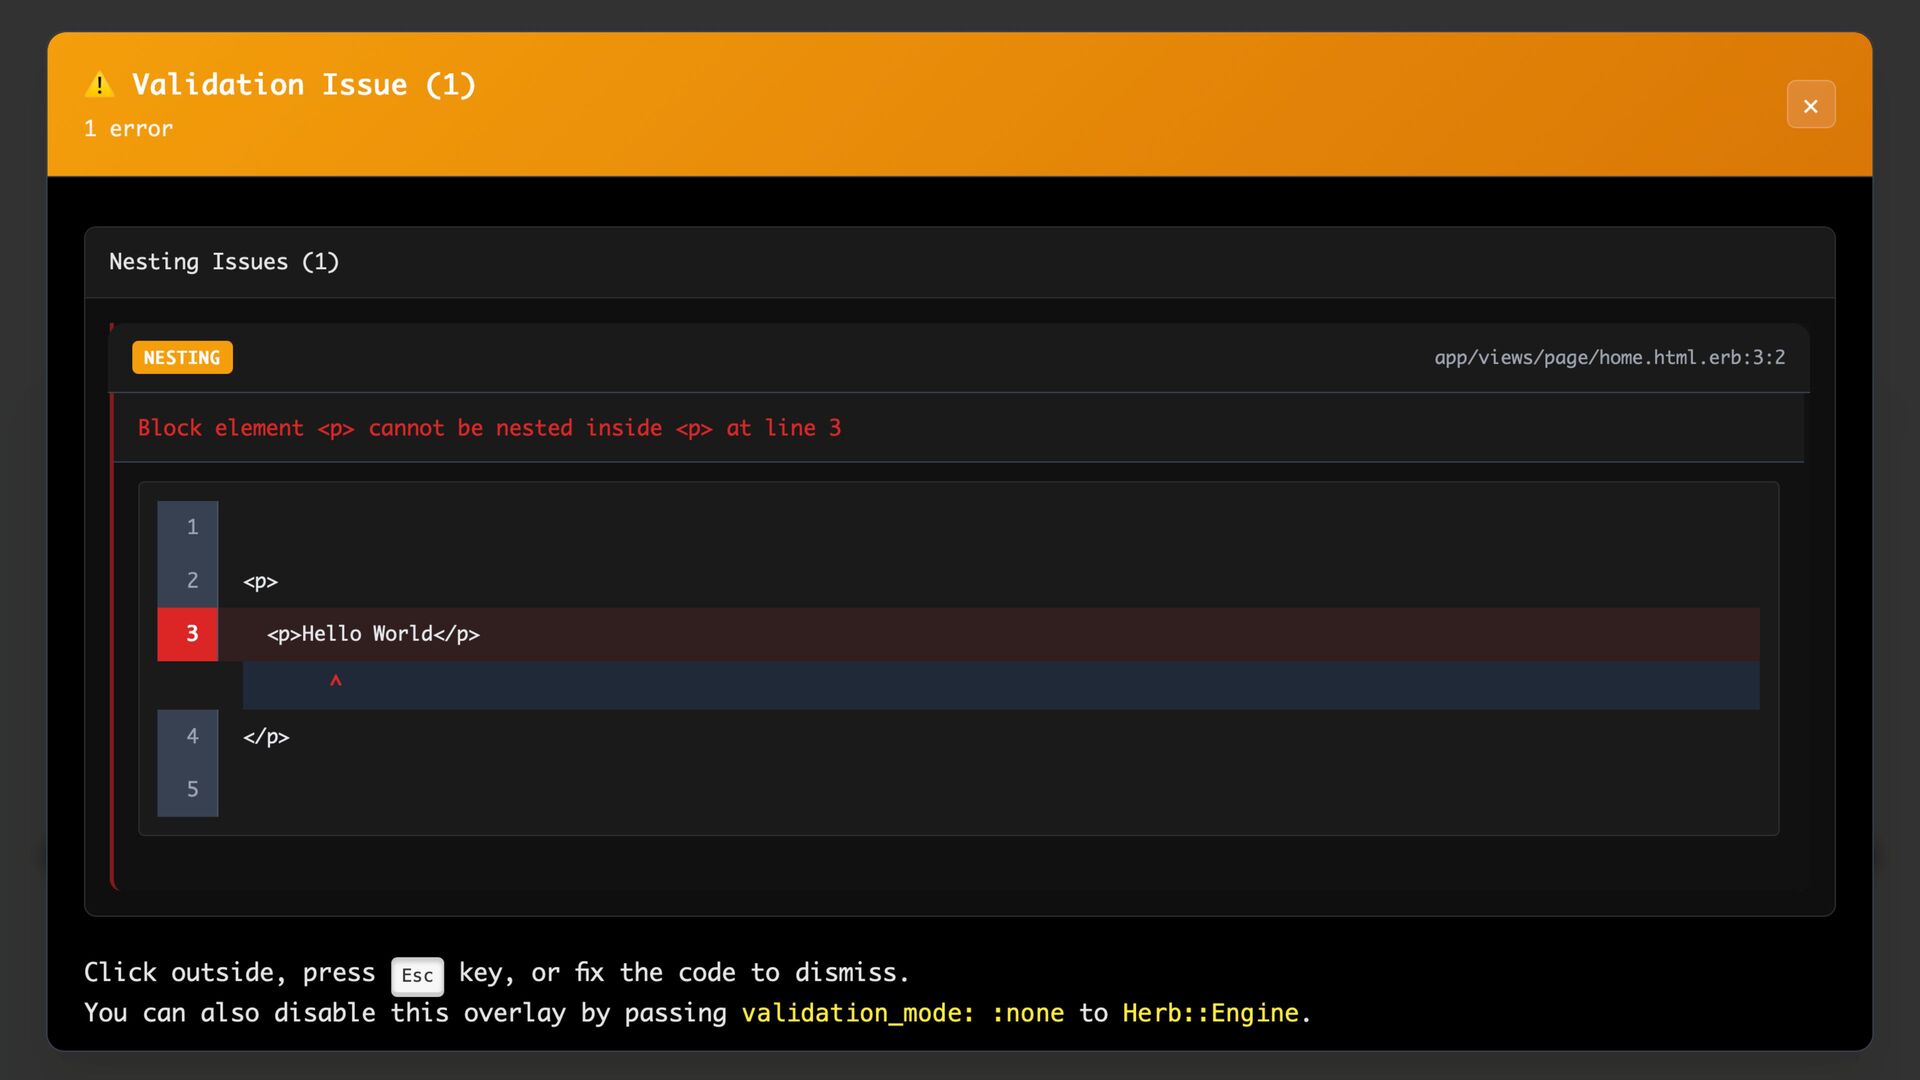Click line number 5 in the gutter
Image resolution: width=1920 pixels, height=1080 pixels.
[192, 790]
